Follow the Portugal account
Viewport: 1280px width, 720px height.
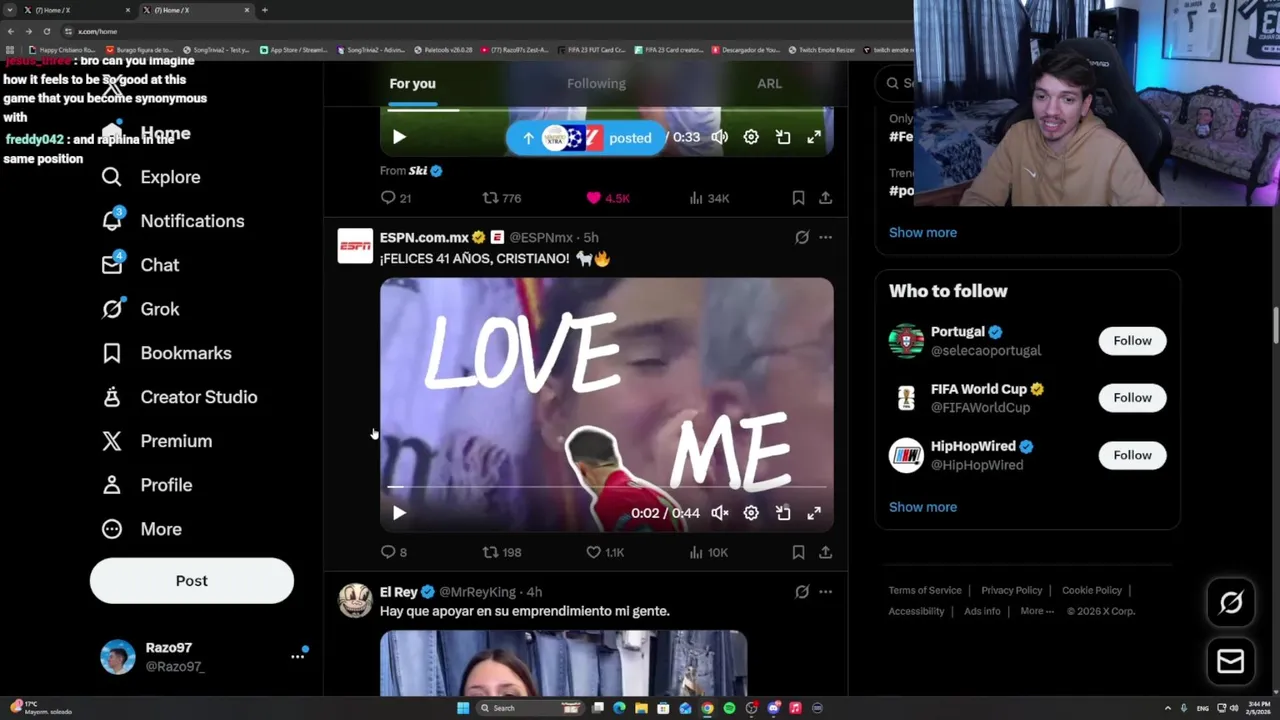[x=1132, y=341]
